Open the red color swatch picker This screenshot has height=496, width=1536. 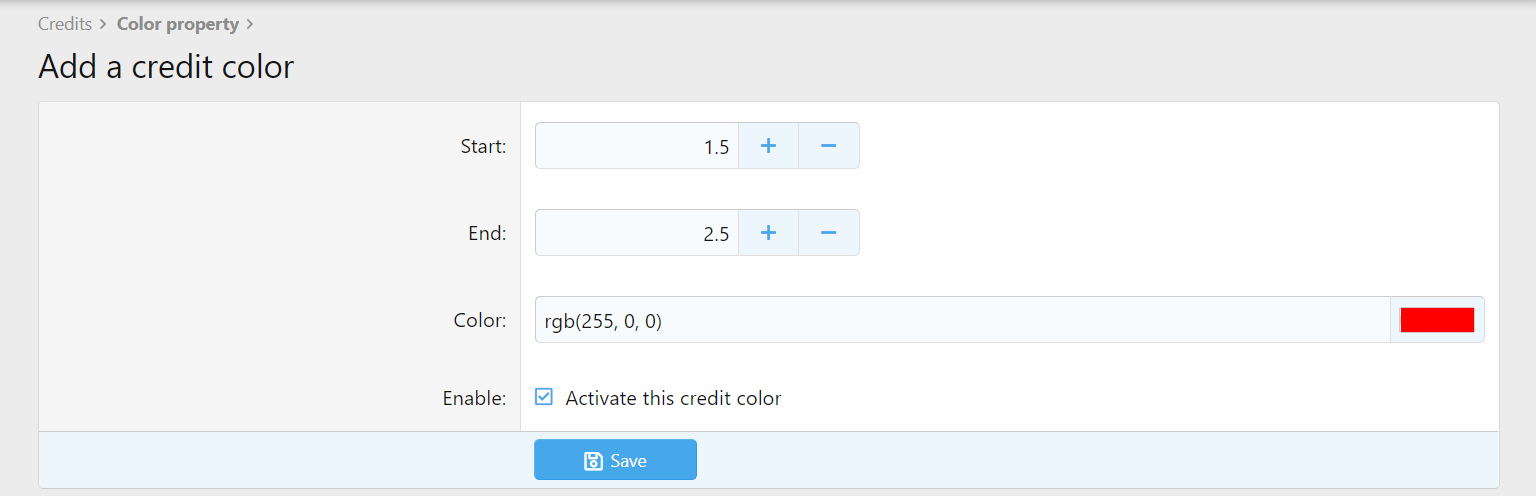(1437, 320)
